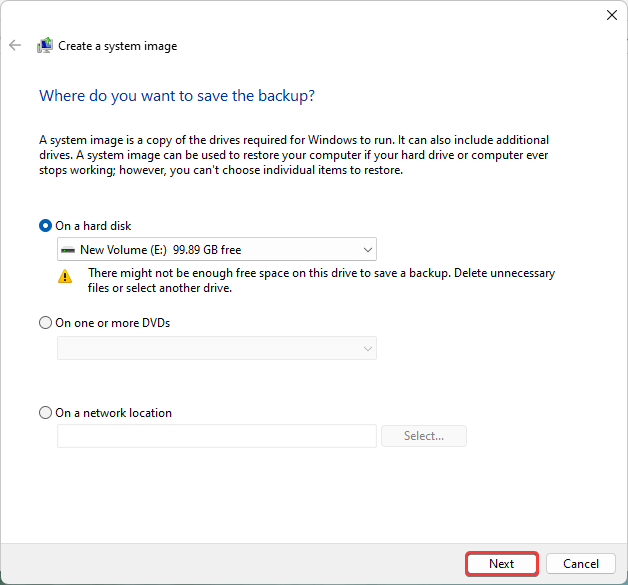Click the drive icon beside New Volume (E:)
This screenshot has width=628, height=585.
point(68,250)
